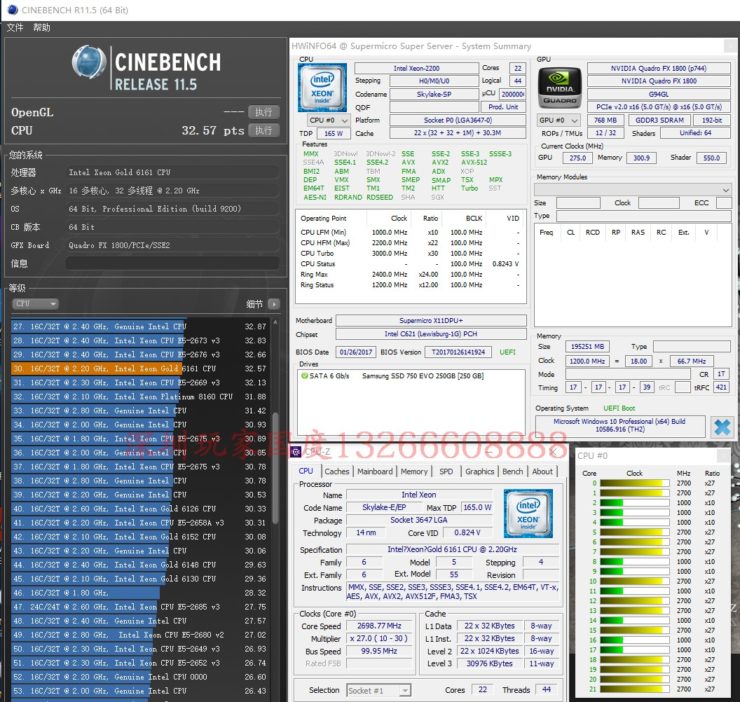Click the Intel C621 (Lewisburg-1G) PCH chipset field
The height and width of the screenshot is (702, 740).
[x=431, y=334]
